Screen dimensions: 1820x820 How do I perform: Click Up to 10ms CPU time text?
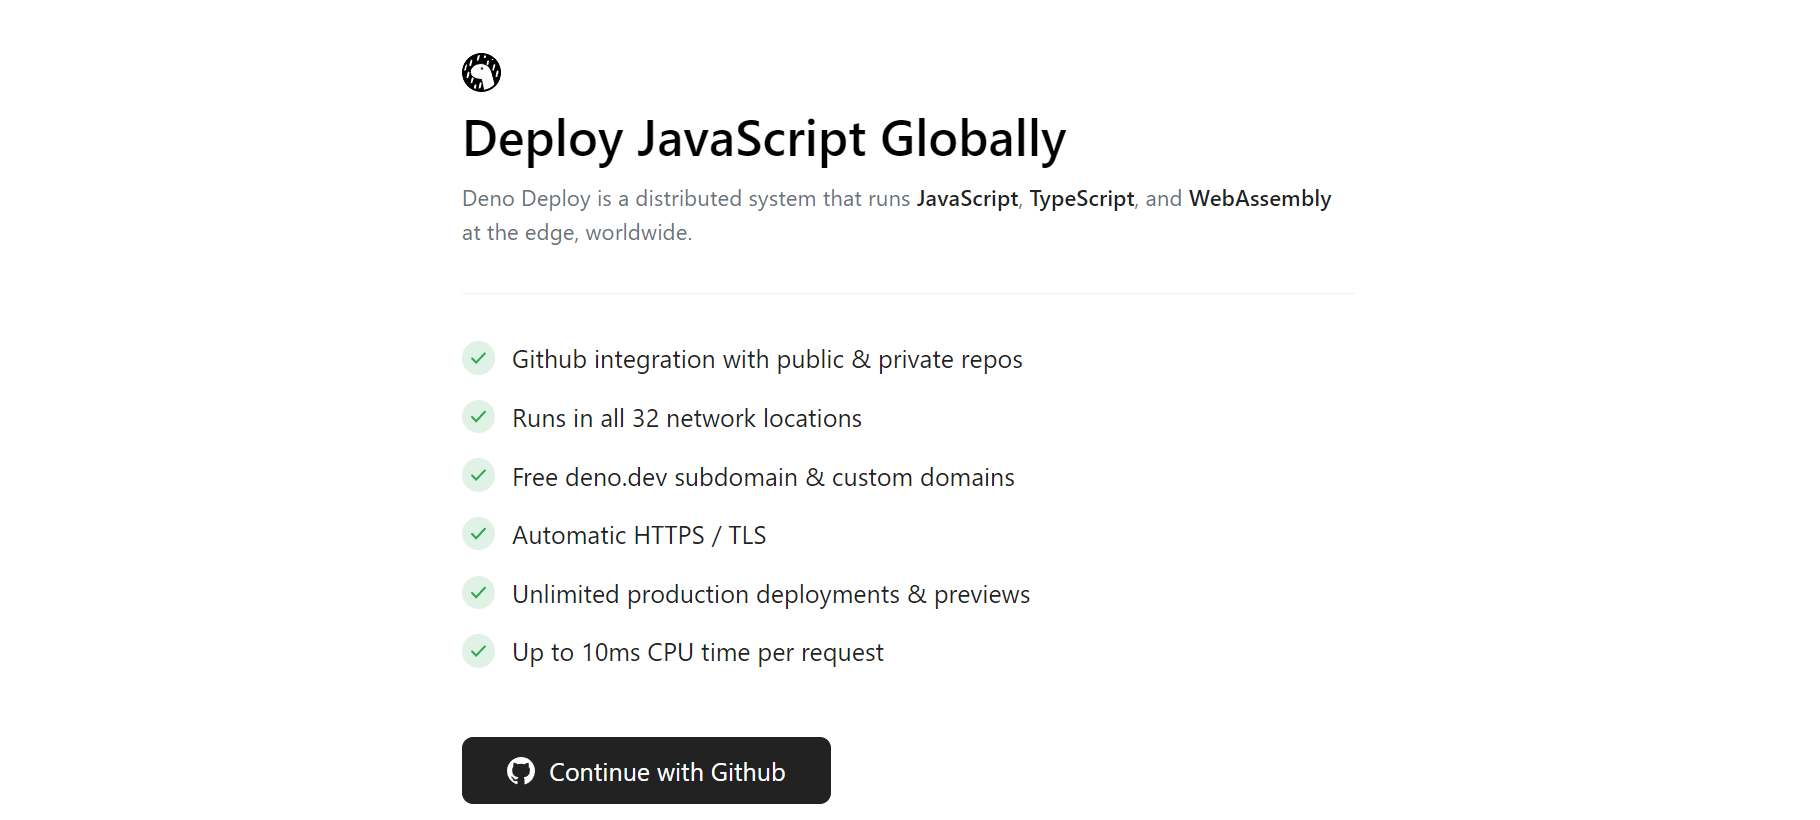(x=698, y=653)
